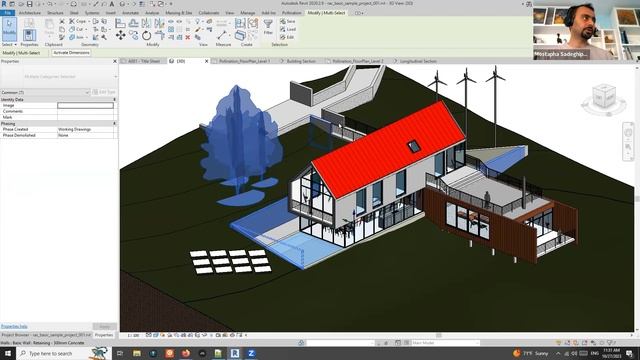Click the view scale 1 : 100
Screen dimensions: 640x360
click(133, 336)
